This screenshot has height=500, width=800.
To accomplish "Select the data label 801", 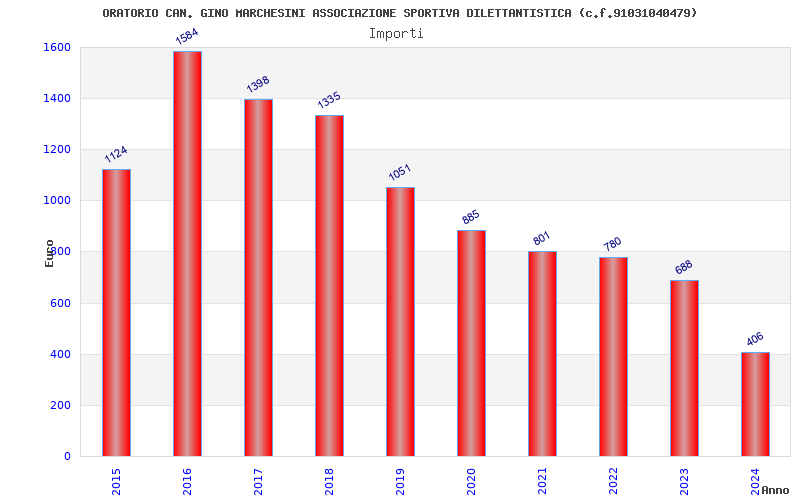I will (541, 238).
